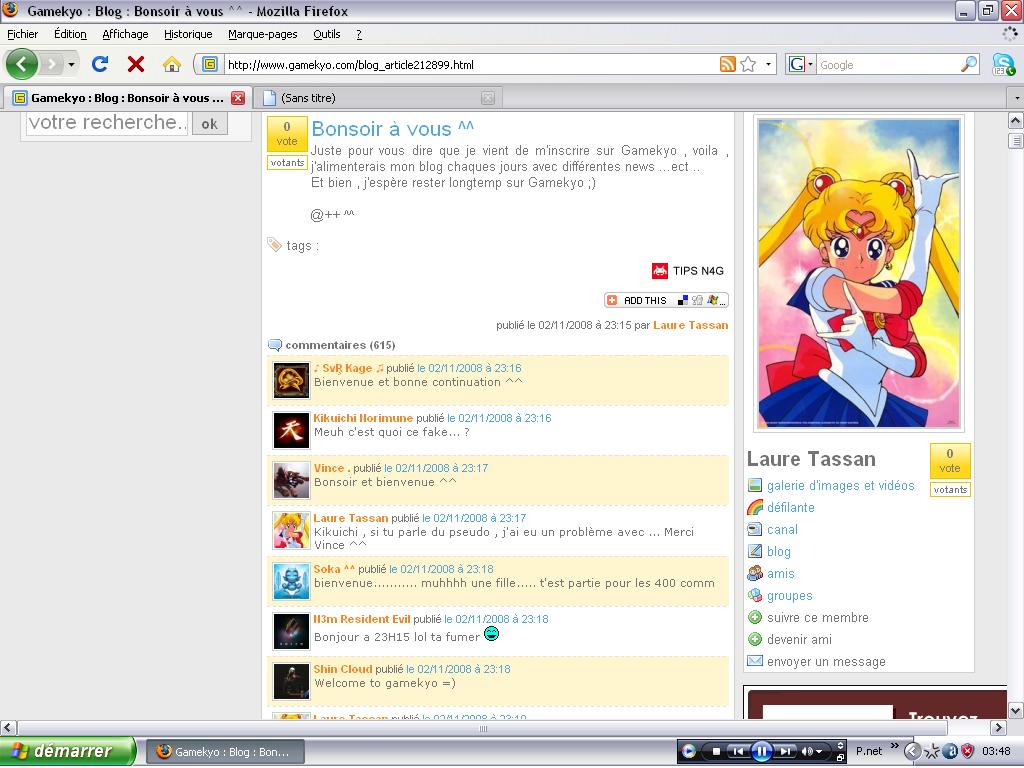Click Shin Cloud commenter name
The height and width of the screenshot is (768, 1024).
pyautogui.click(x=342, y=669)
